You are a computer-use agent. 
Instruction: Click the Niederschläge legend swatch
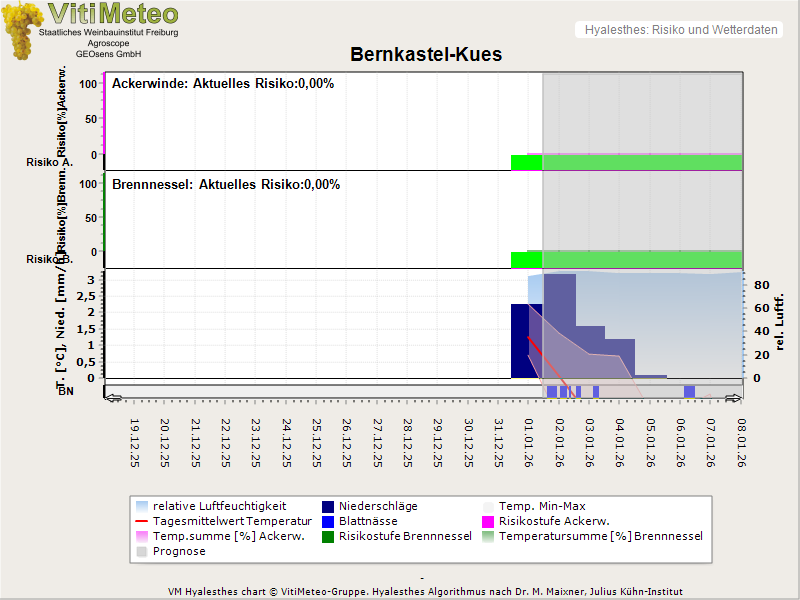329,506
